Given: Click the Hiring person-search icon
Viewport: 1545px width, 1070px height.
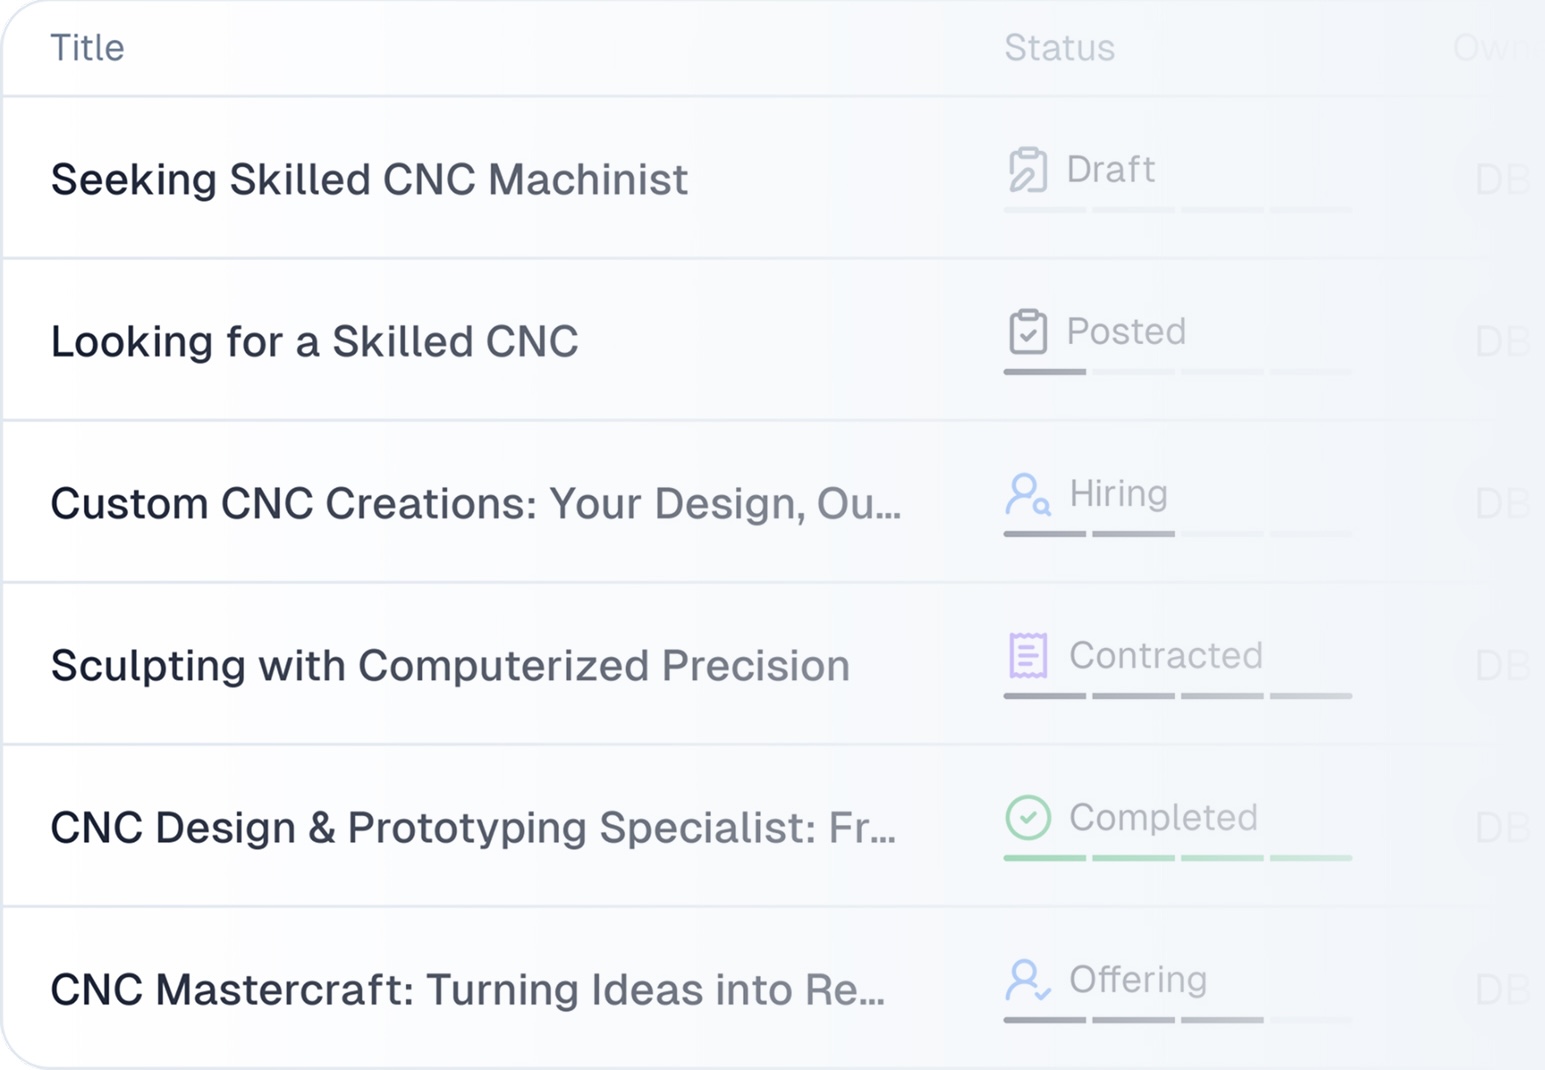Looking at the screenshot, I should click(x=1028, y=494).
